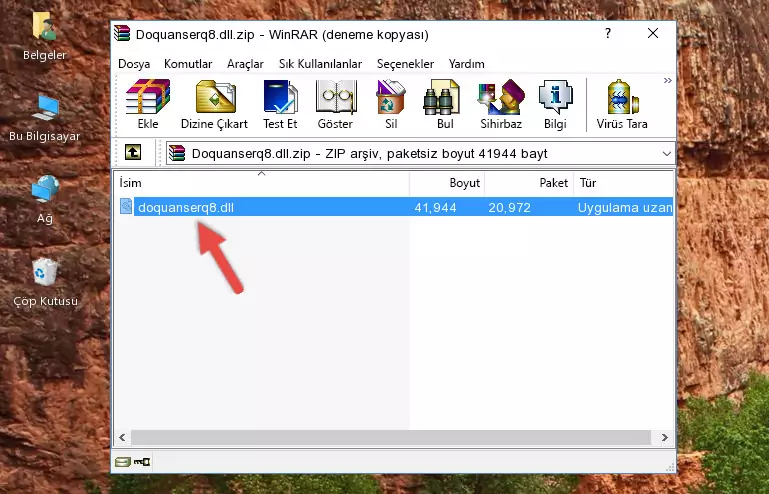Click the Virüs Tara scan icon

[622, 97]
